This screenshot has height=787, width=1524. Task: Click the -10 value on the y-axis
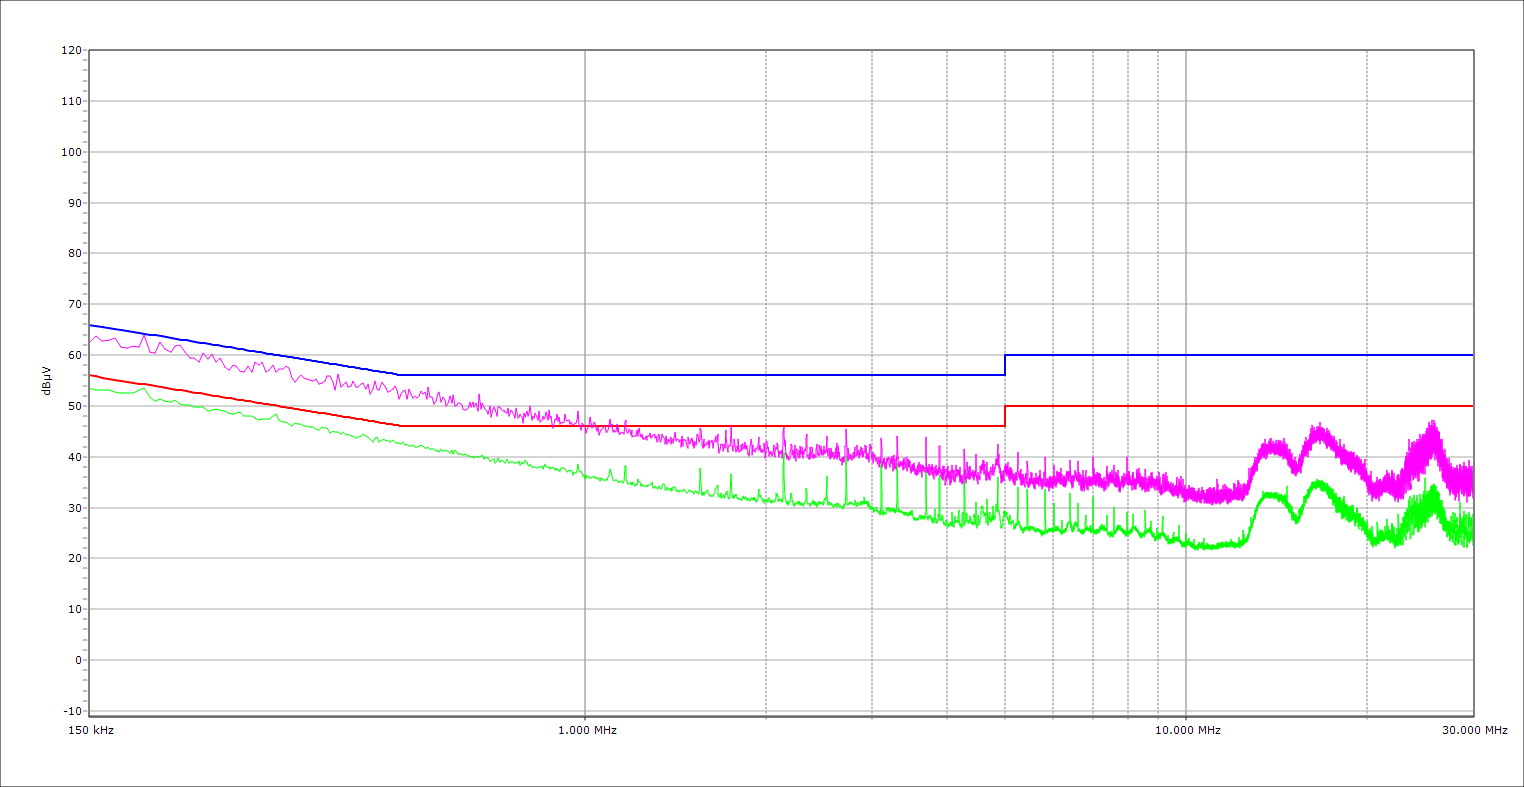[72, 711]
